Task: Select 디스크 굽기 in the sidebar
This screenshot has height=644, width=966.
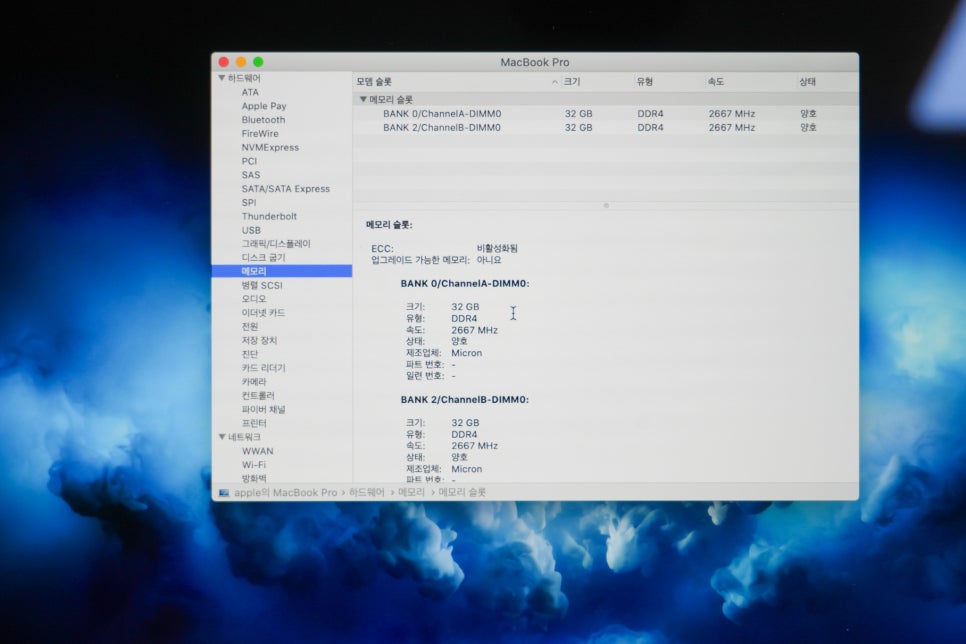Action: [x=263, y=258]
